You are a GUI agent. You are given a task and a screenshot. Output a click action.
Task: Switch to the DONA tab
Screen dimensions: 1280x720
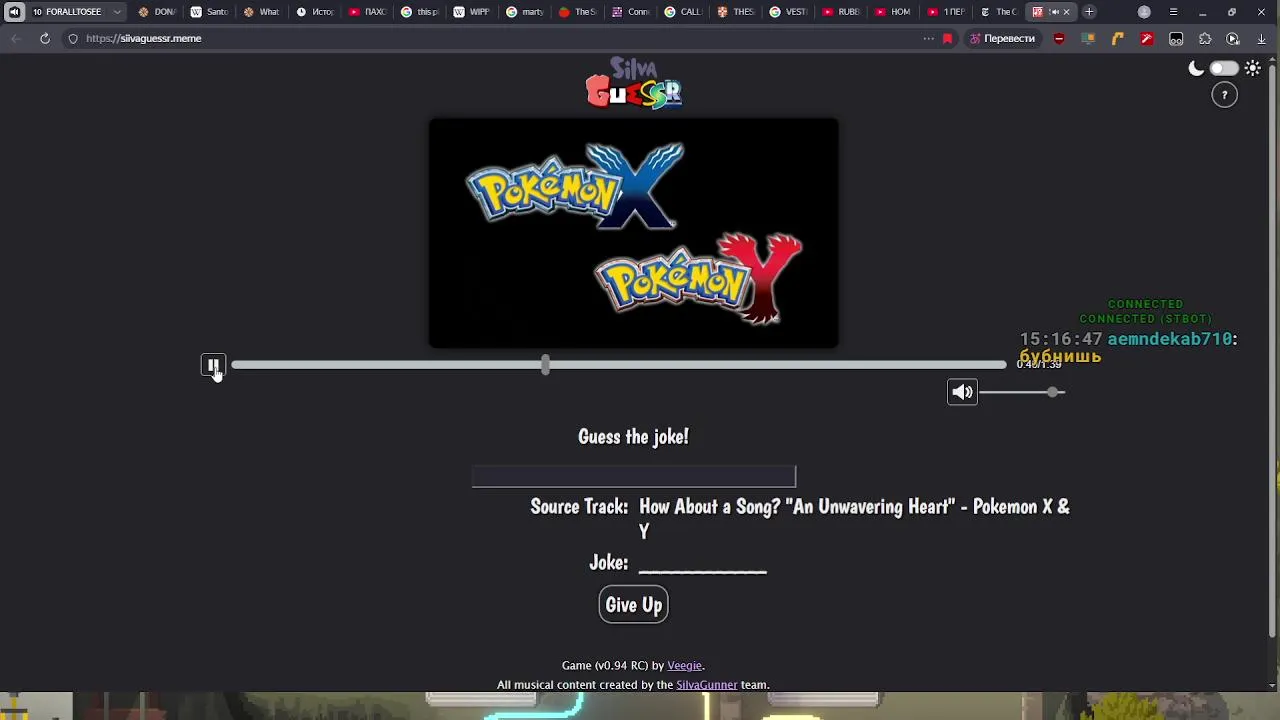click(157, 12)
